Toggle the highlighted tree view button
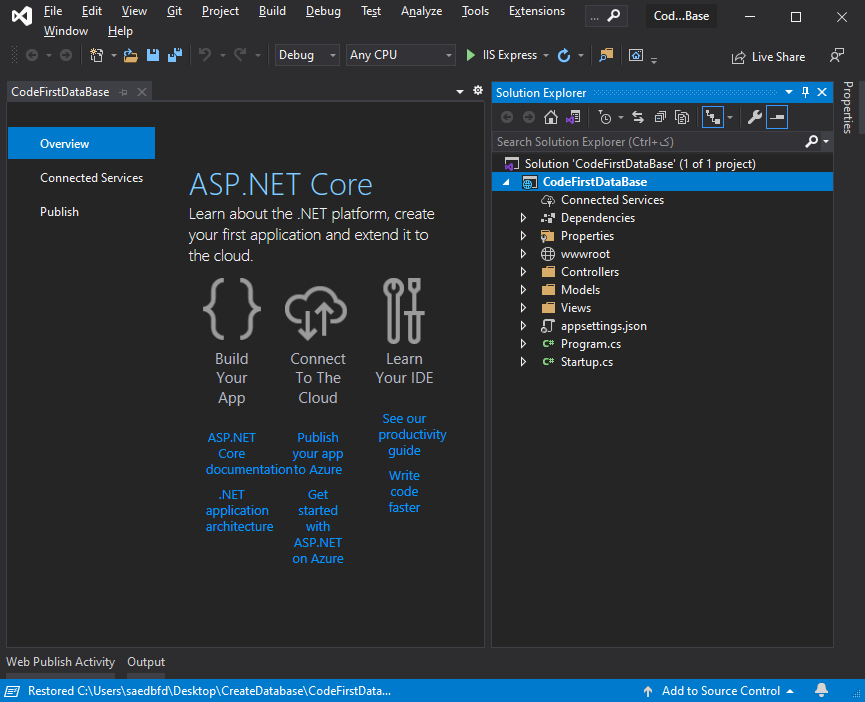This screenshot has height=702, width=865. click(713, 117)
